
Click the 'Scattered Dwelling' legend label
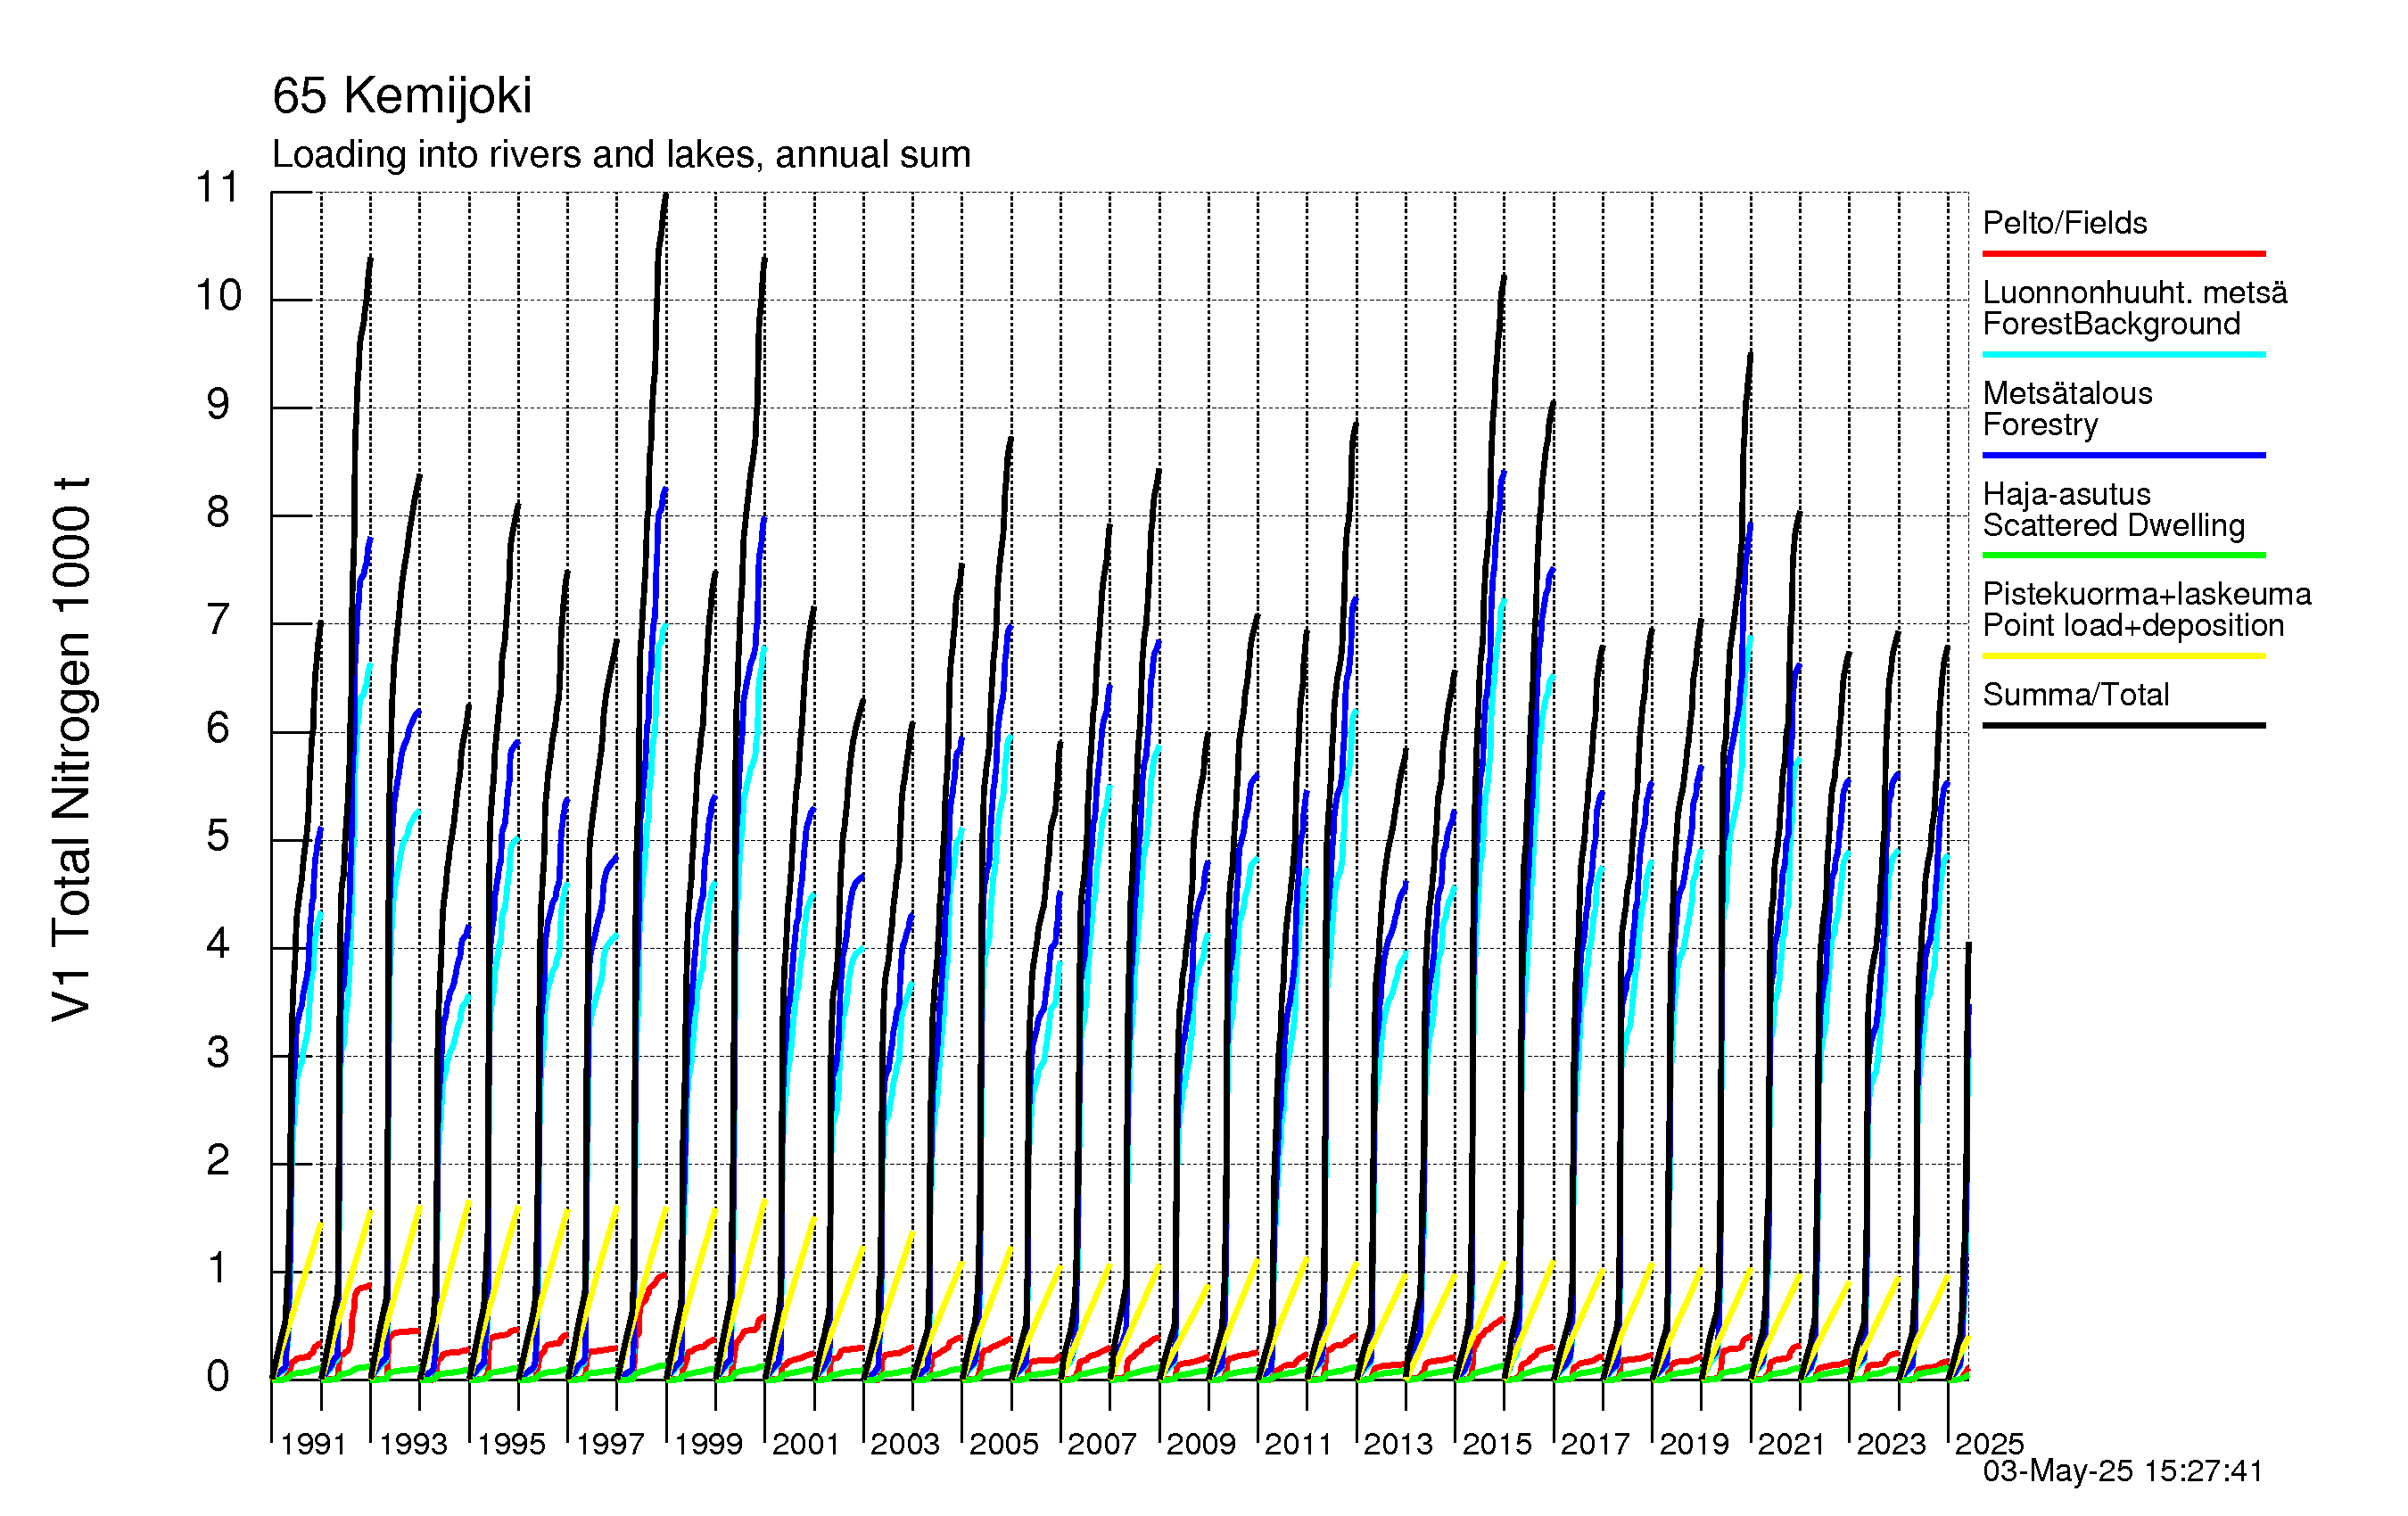2114,525
